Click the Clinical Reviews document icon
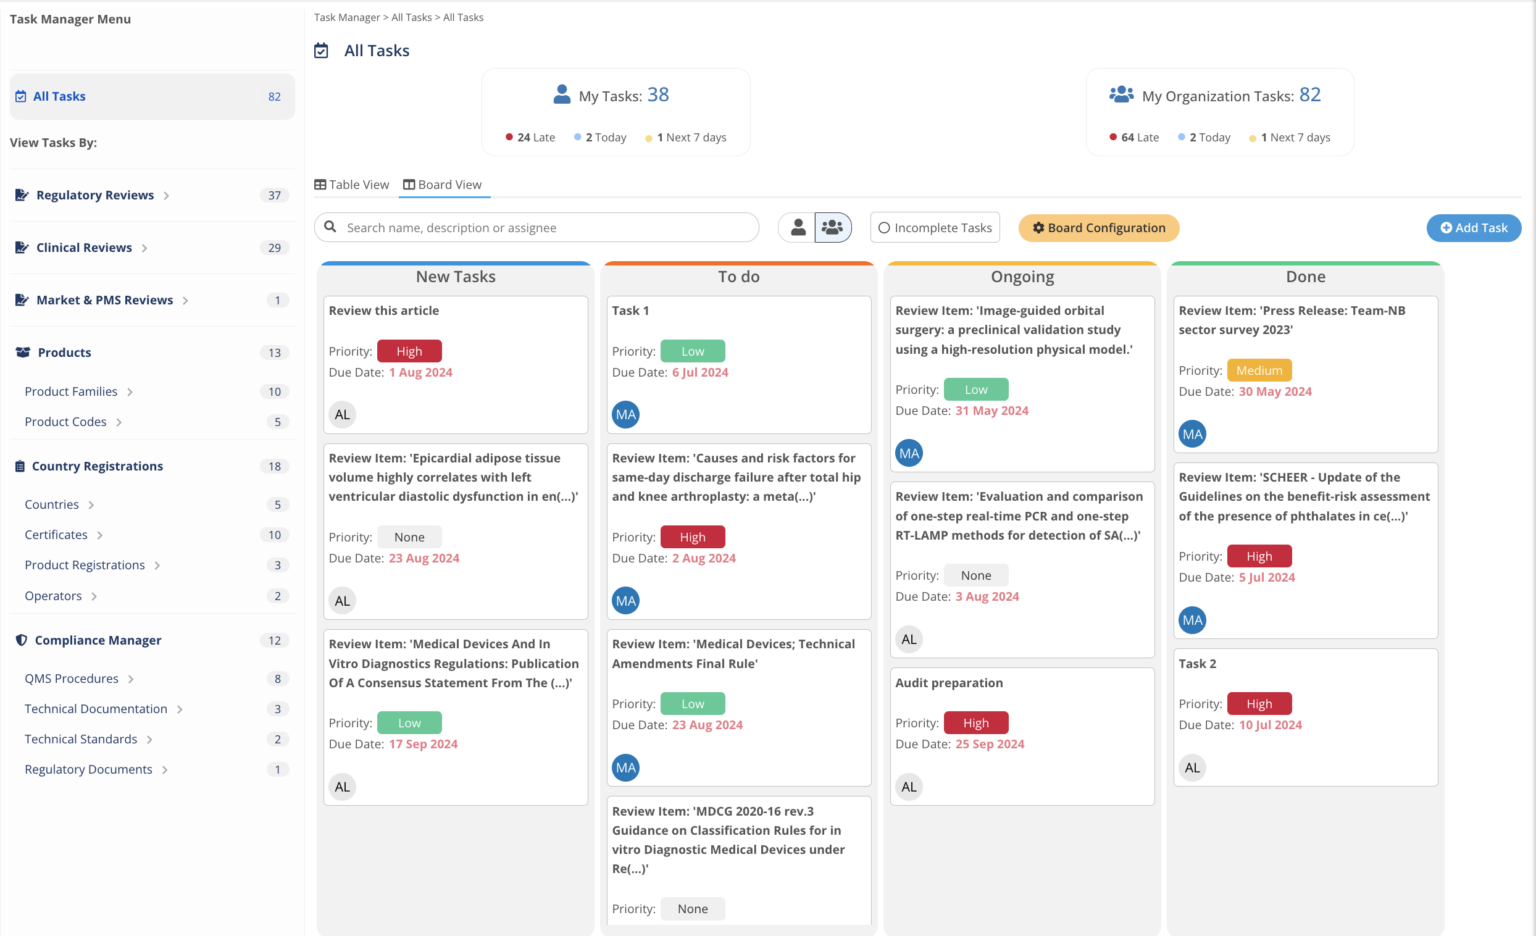The width and height of the screenshot is (1536, 936). pyautogui.click(x=22, y=247)
